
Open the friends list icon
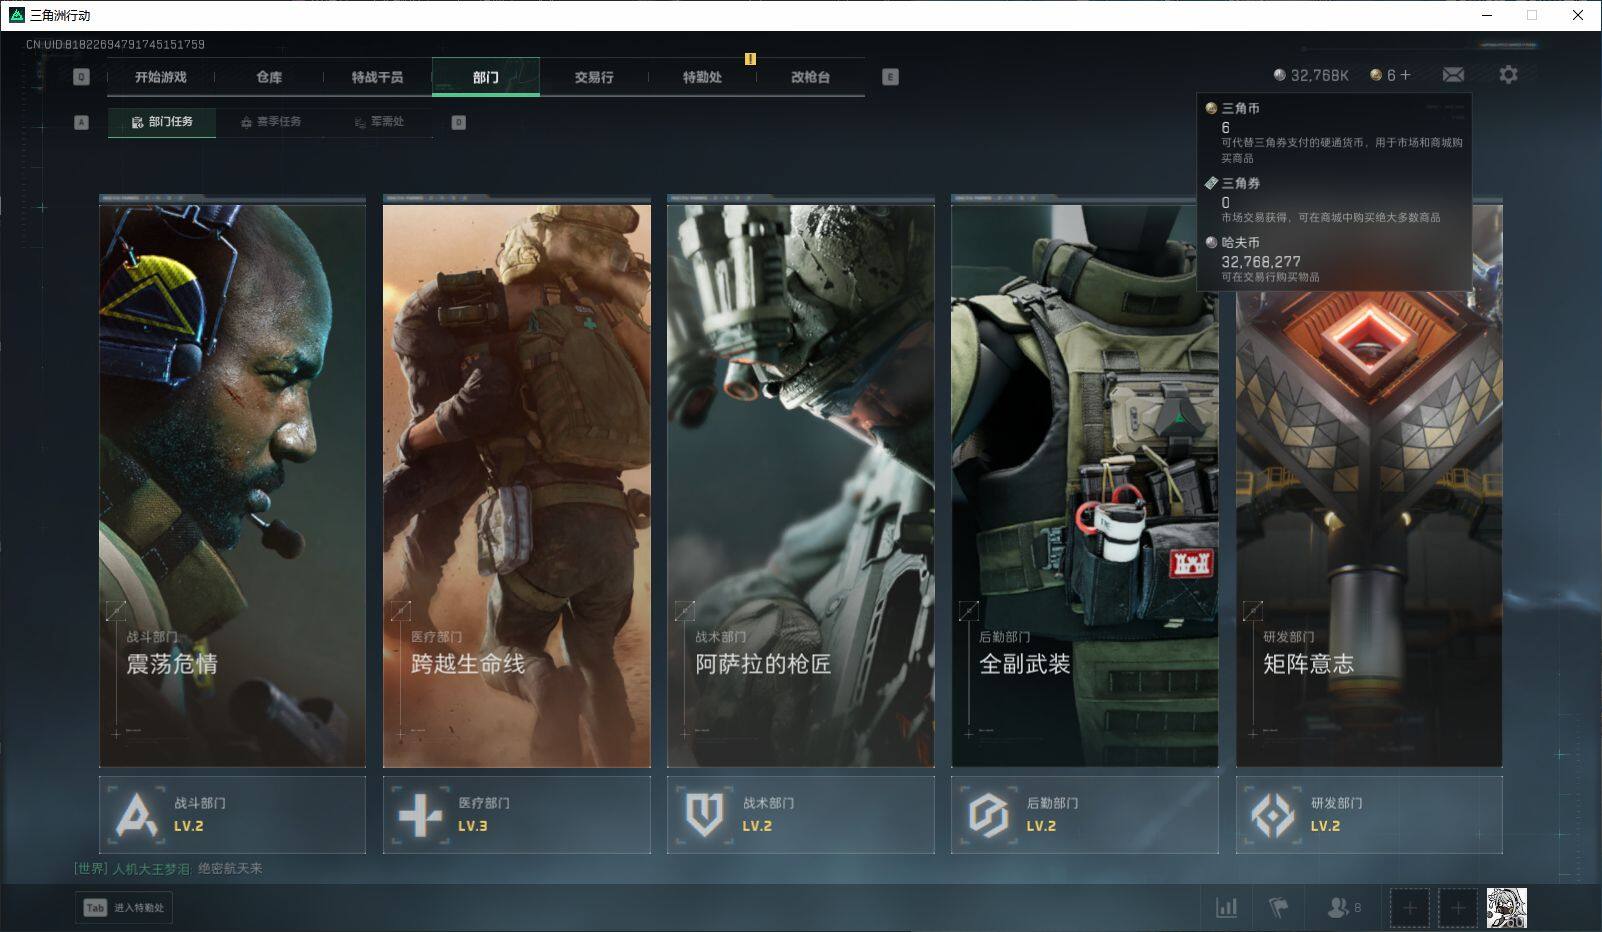(1339, 908)
